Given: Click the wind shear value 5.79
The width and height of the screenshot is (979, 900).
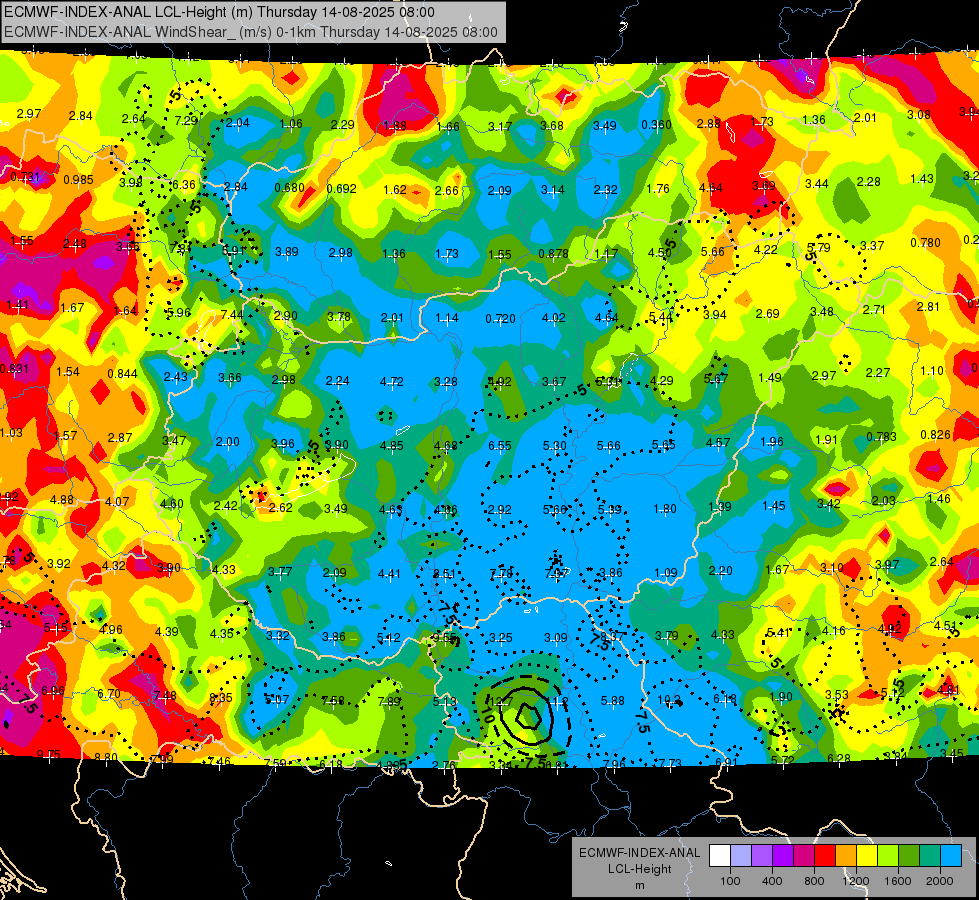Looking at the screenshot, I should [819, 247].
